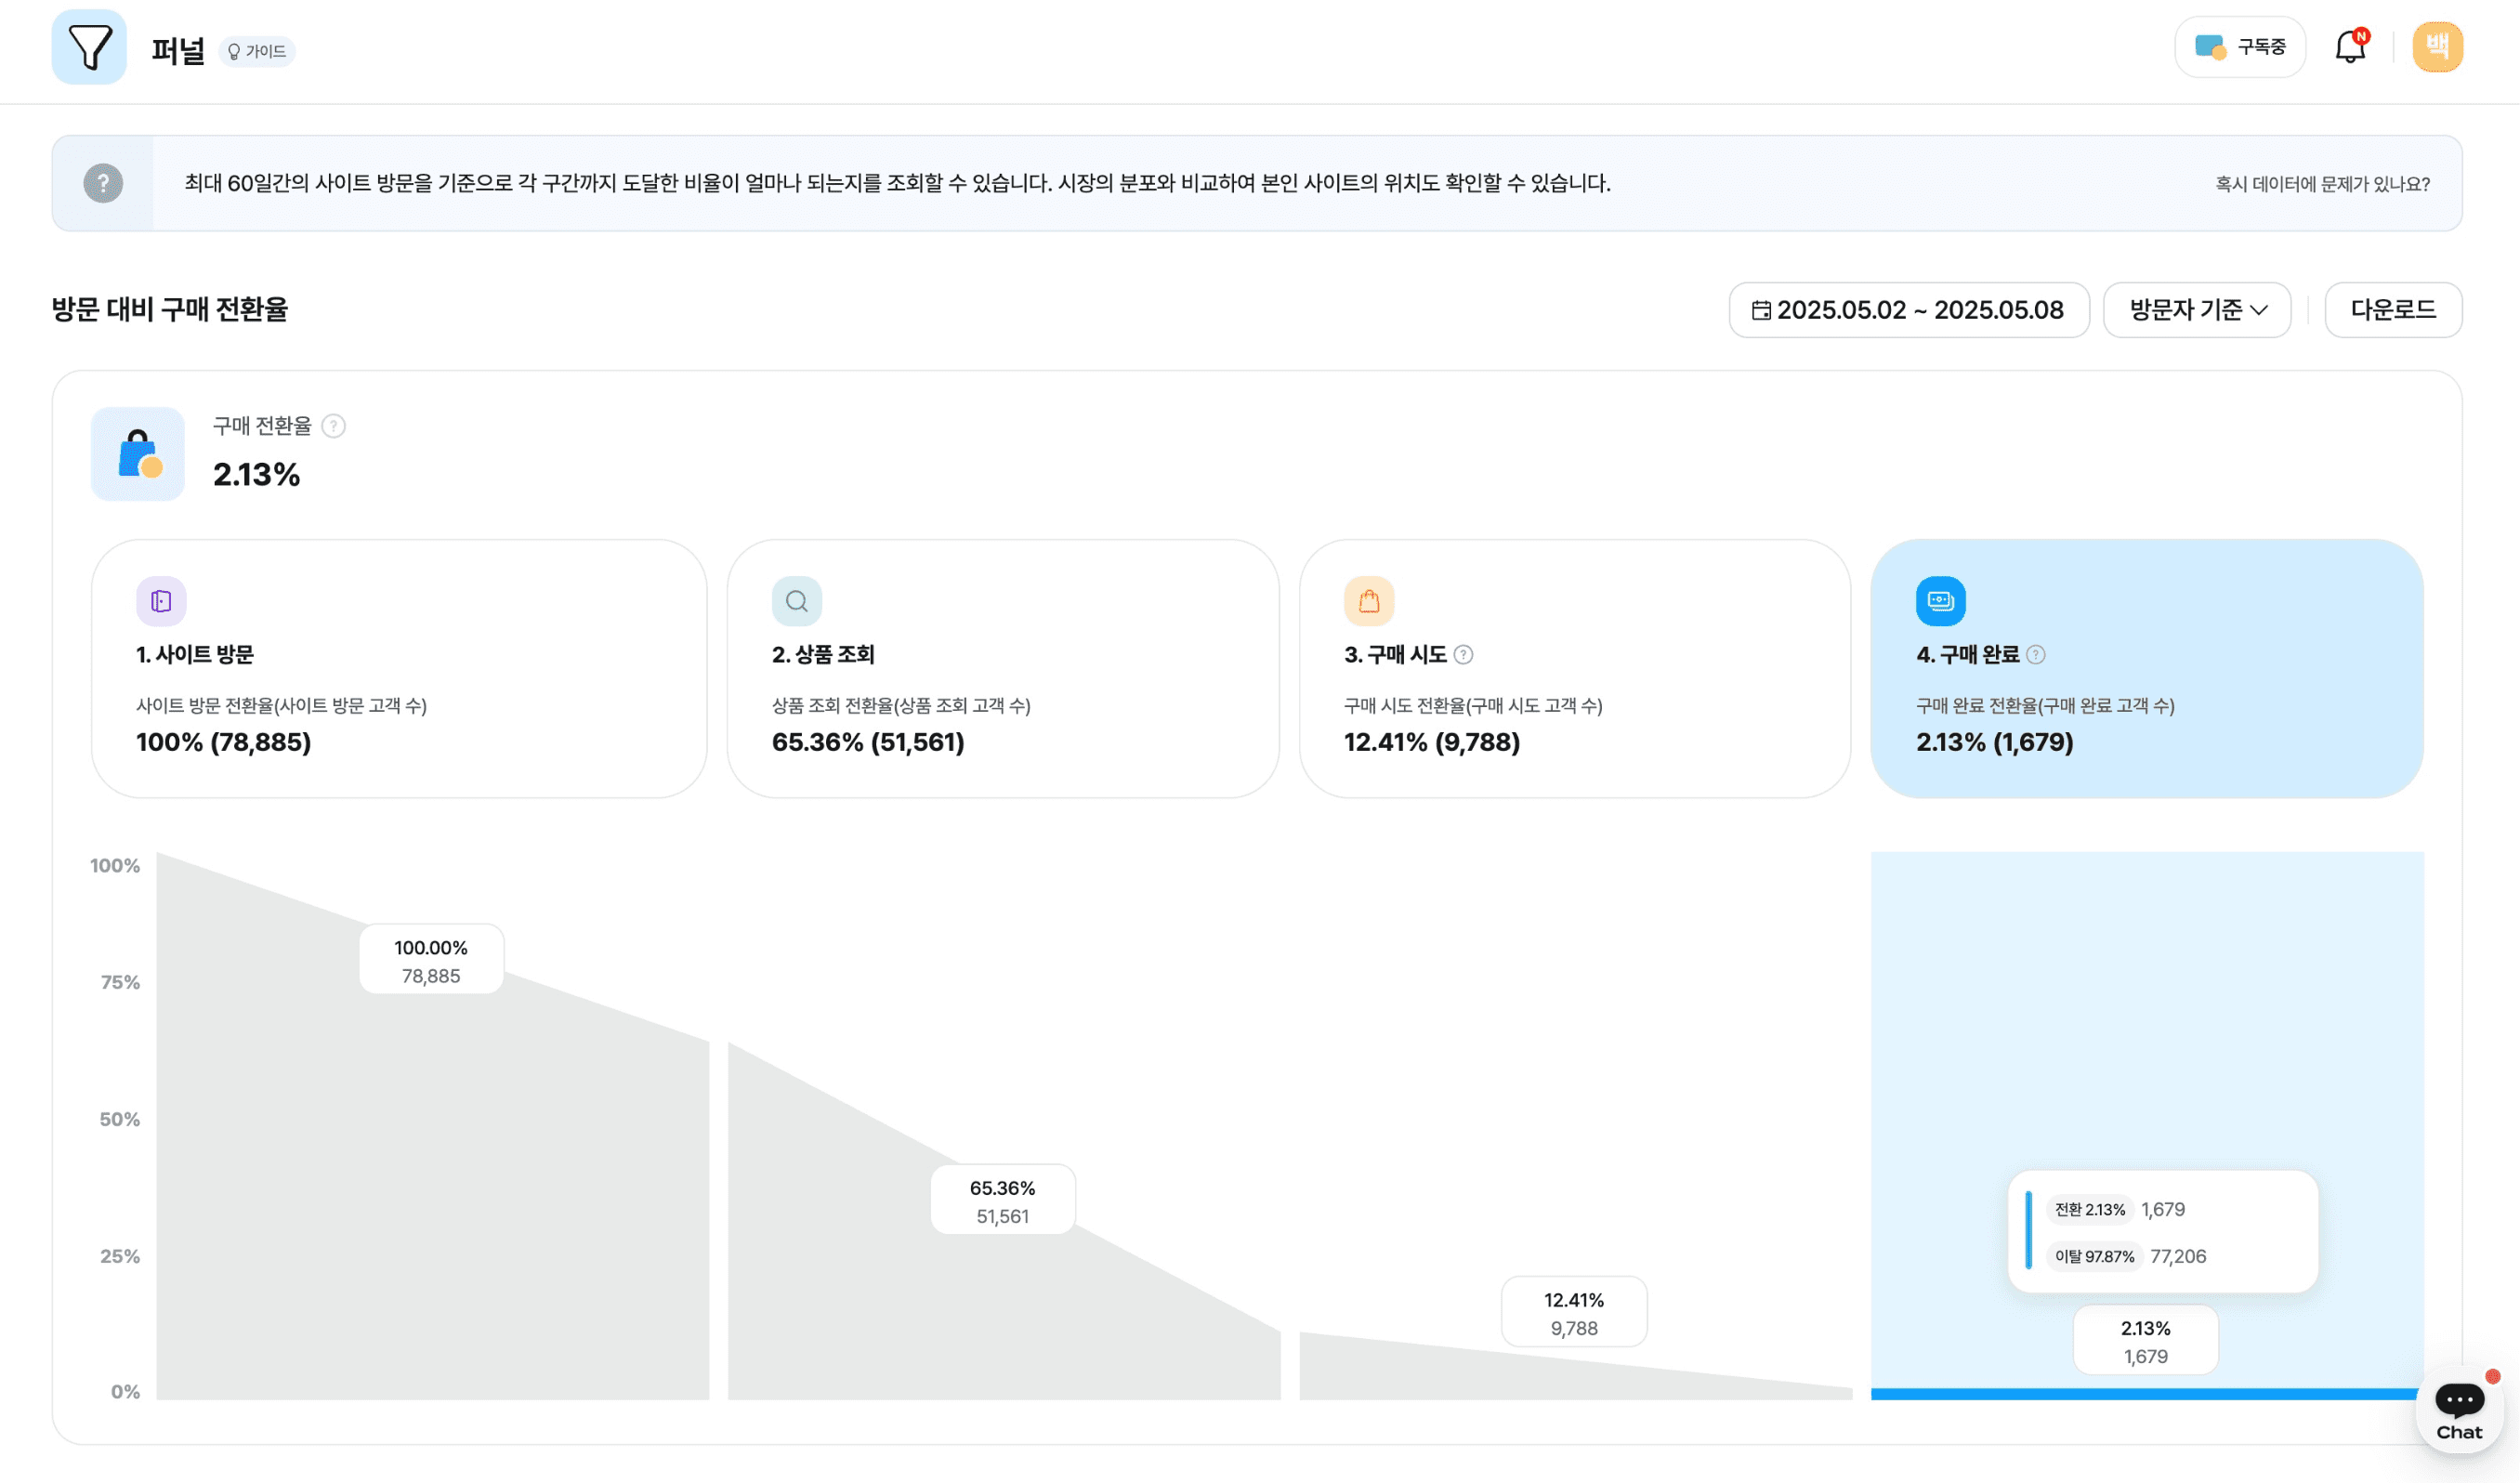Open the Chat widget bubble

[2458, 1407]
